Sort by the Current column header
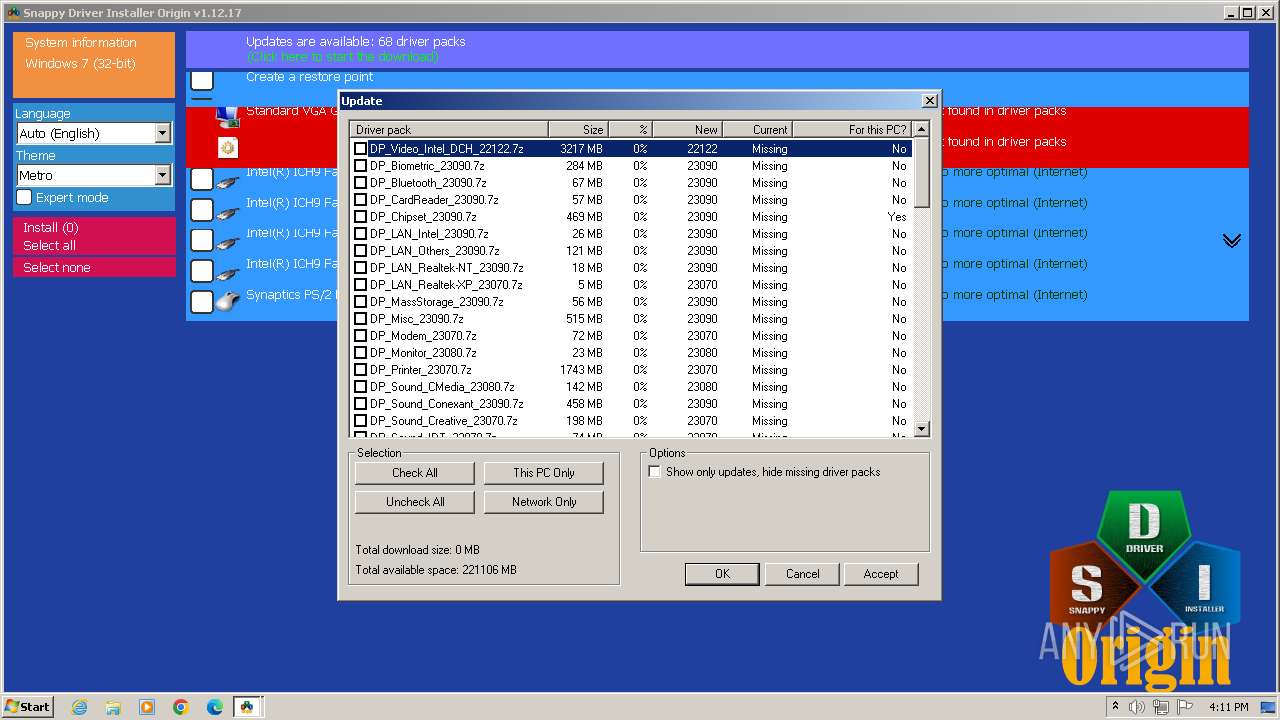This screenshot has height=720, width=1280. 758,129
